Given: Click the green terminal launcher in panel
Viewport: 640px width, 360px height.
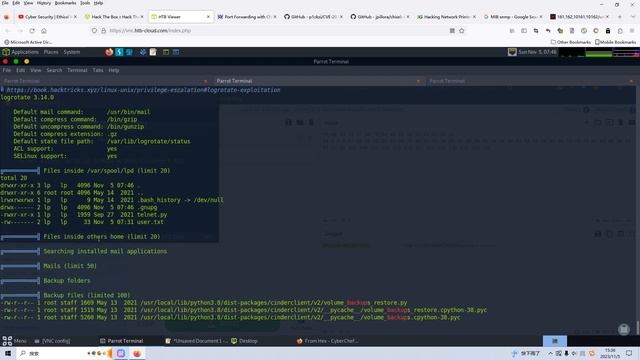Looking at the screenshot, I should point(166,52).
